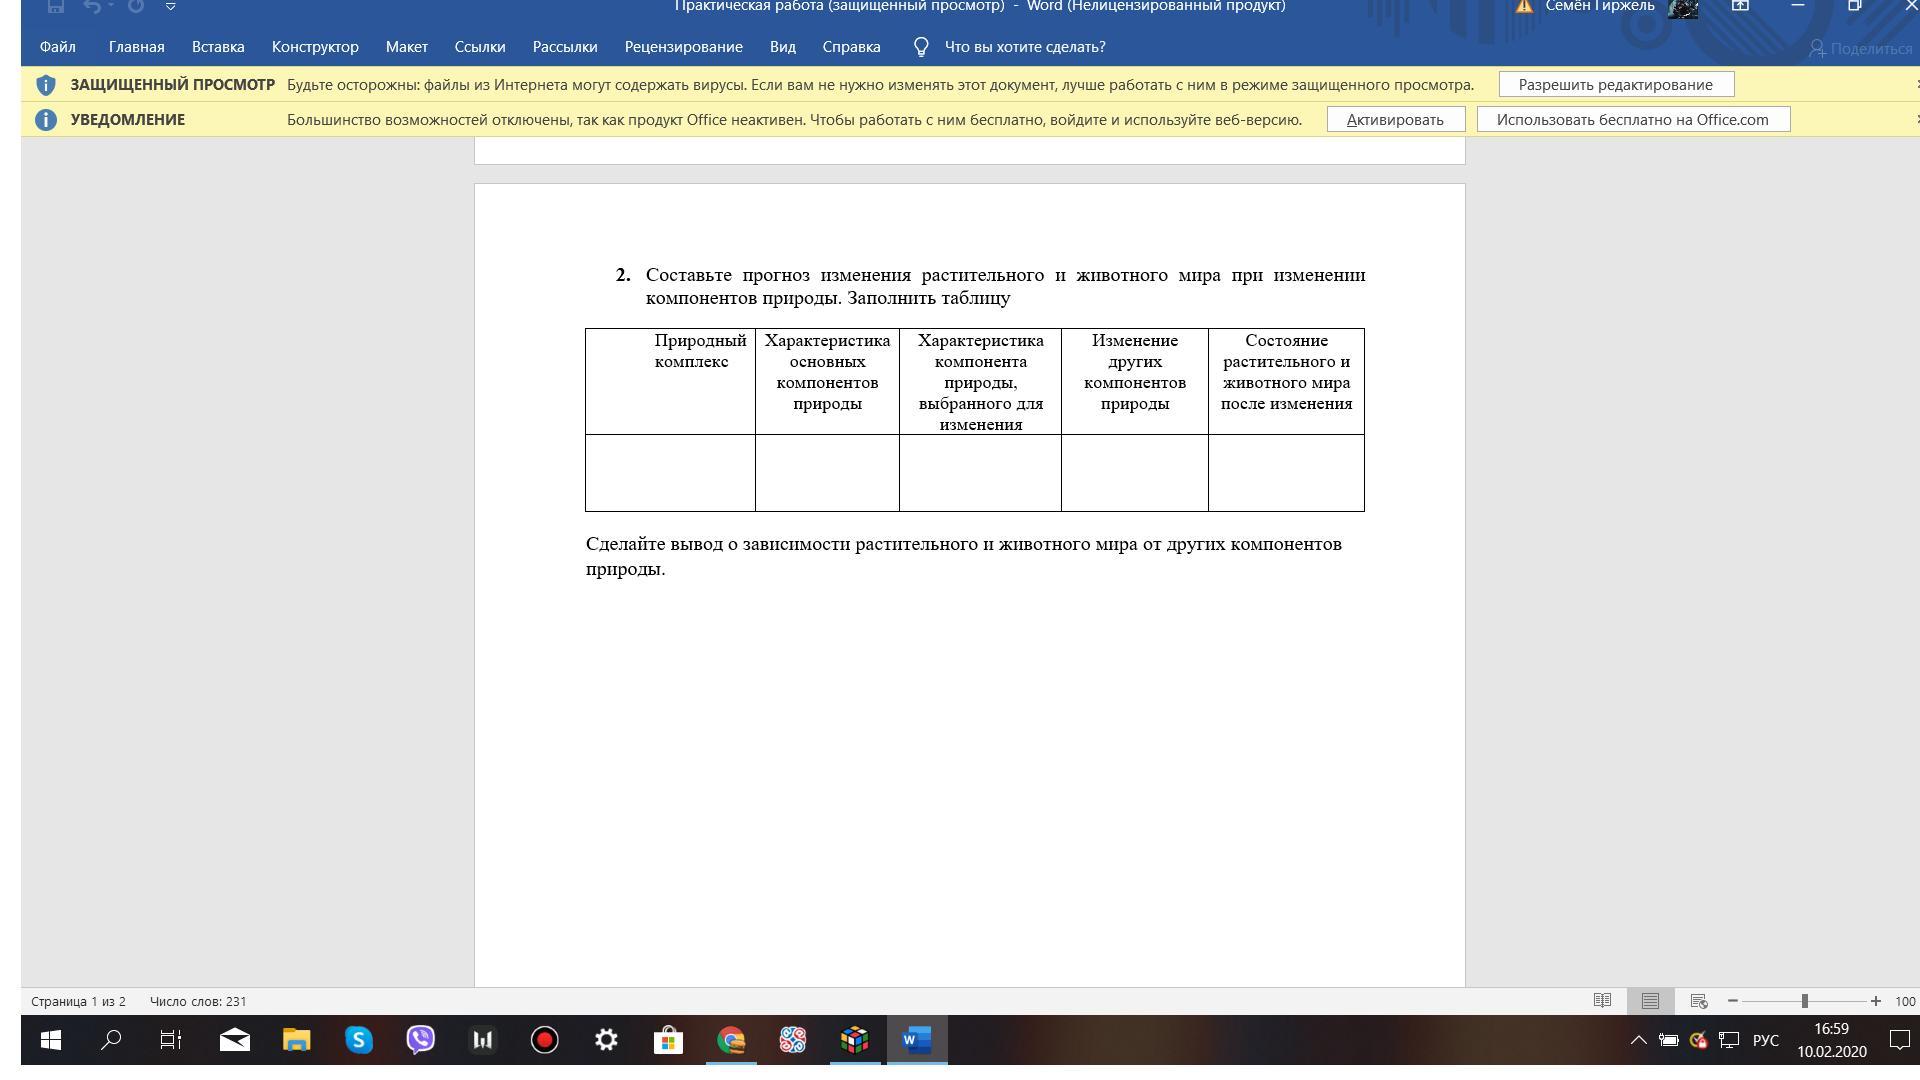Open the Mail app on taskbar
Screen dimensions: 1920x1080
point(234,1040)
